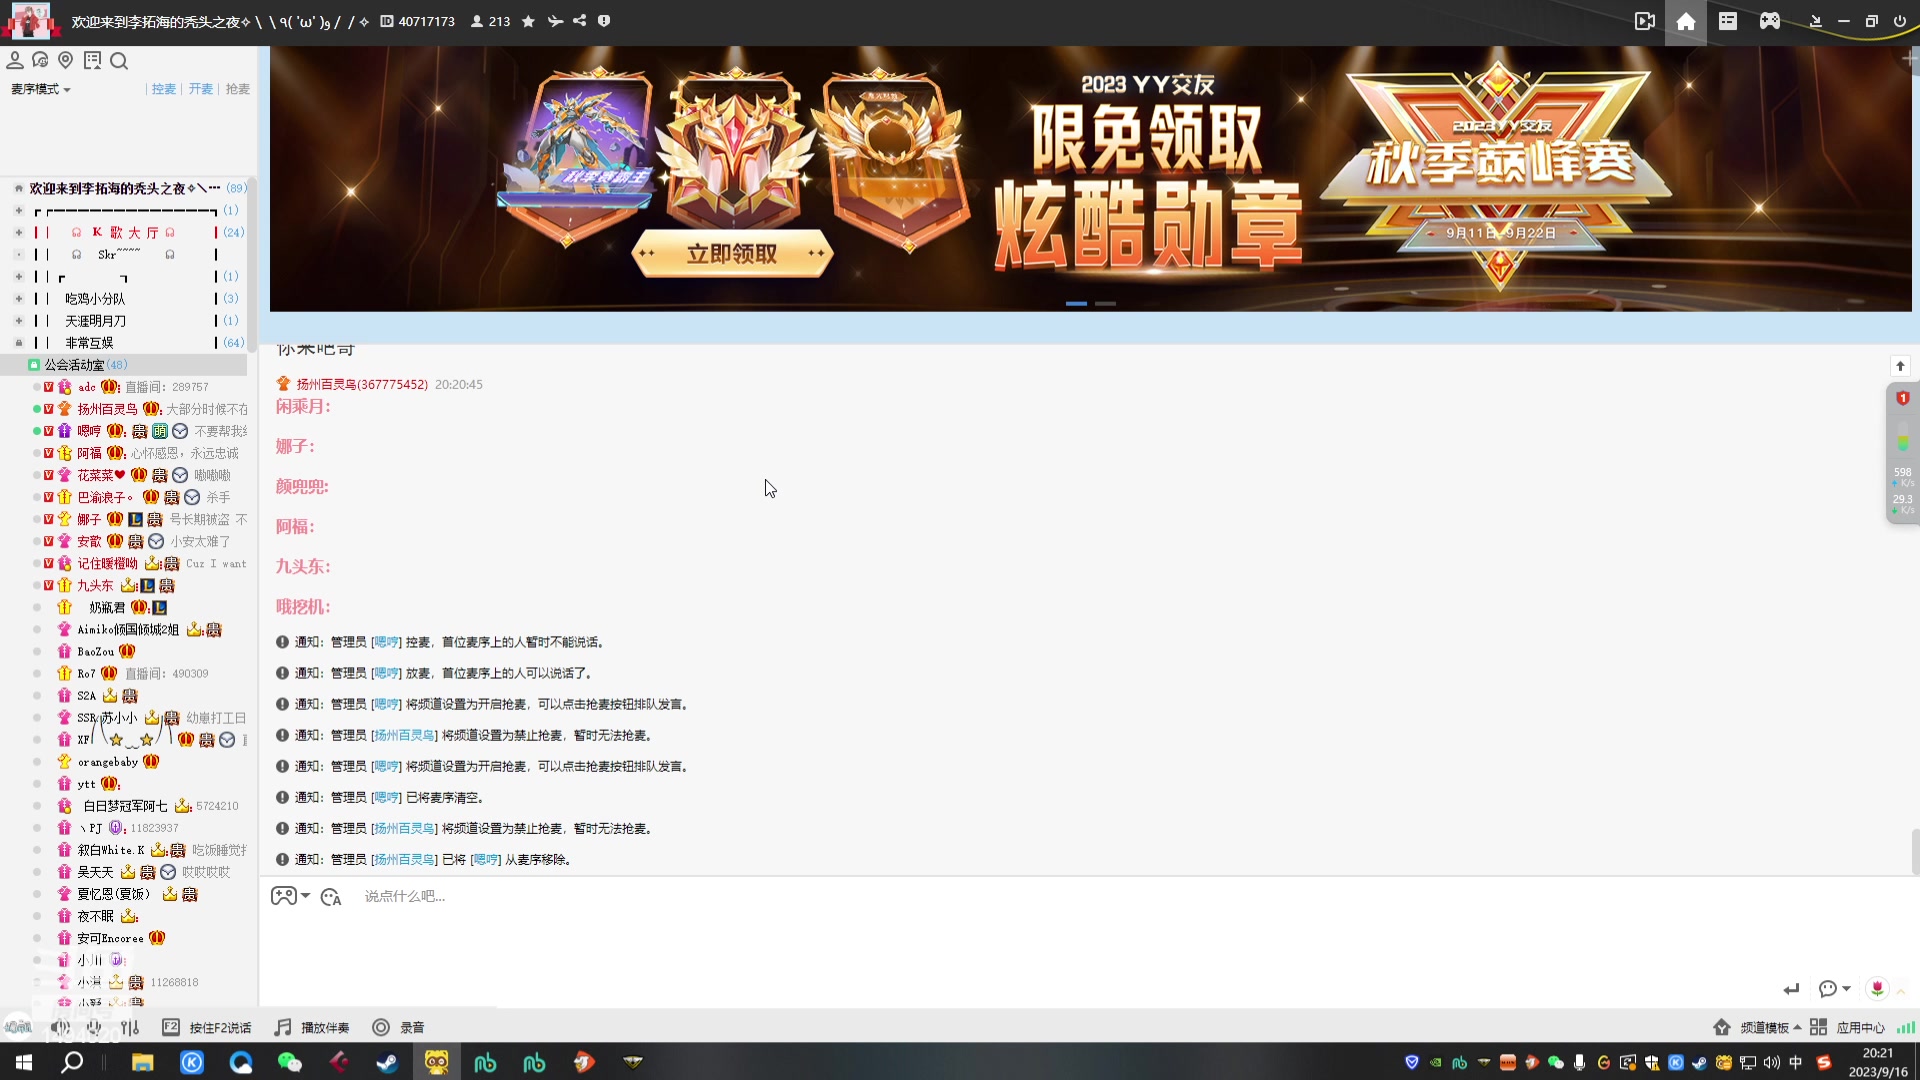Image resolution: width=1920 pixels, height=1080 pixels.
Task: Click 立即领取 banner button
Action: [x=732, y=254]
